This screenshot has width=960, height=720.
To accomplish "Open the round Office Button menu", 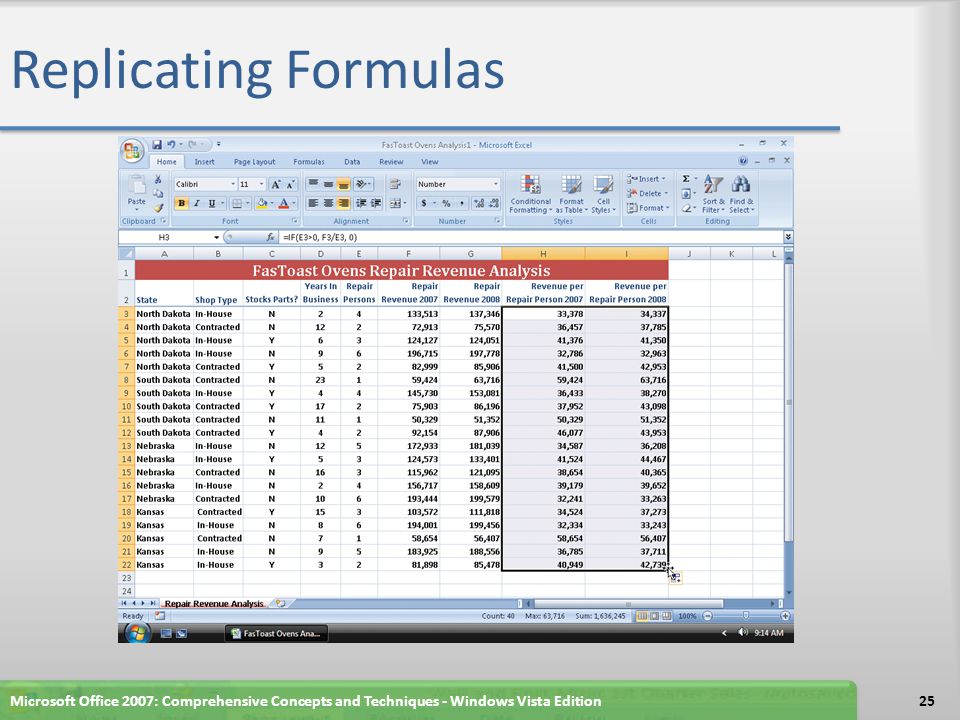I will [x=132, y=151].
